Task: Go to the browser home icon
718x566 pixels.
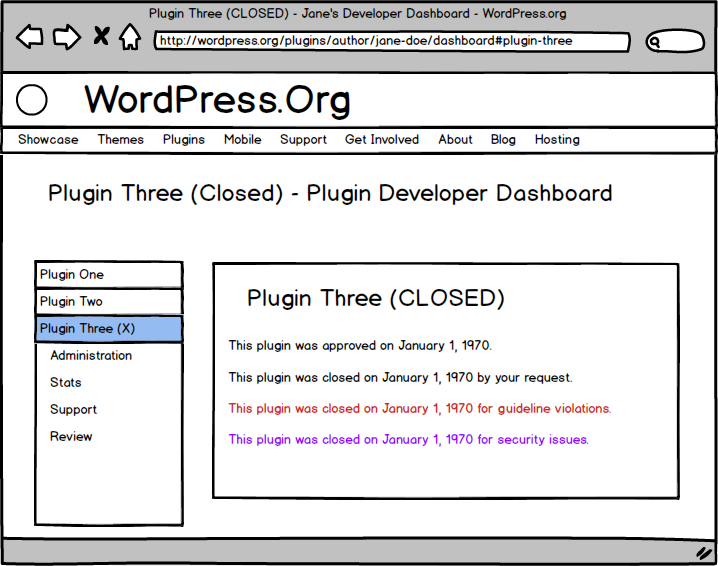Action: (x=129, y=38)
